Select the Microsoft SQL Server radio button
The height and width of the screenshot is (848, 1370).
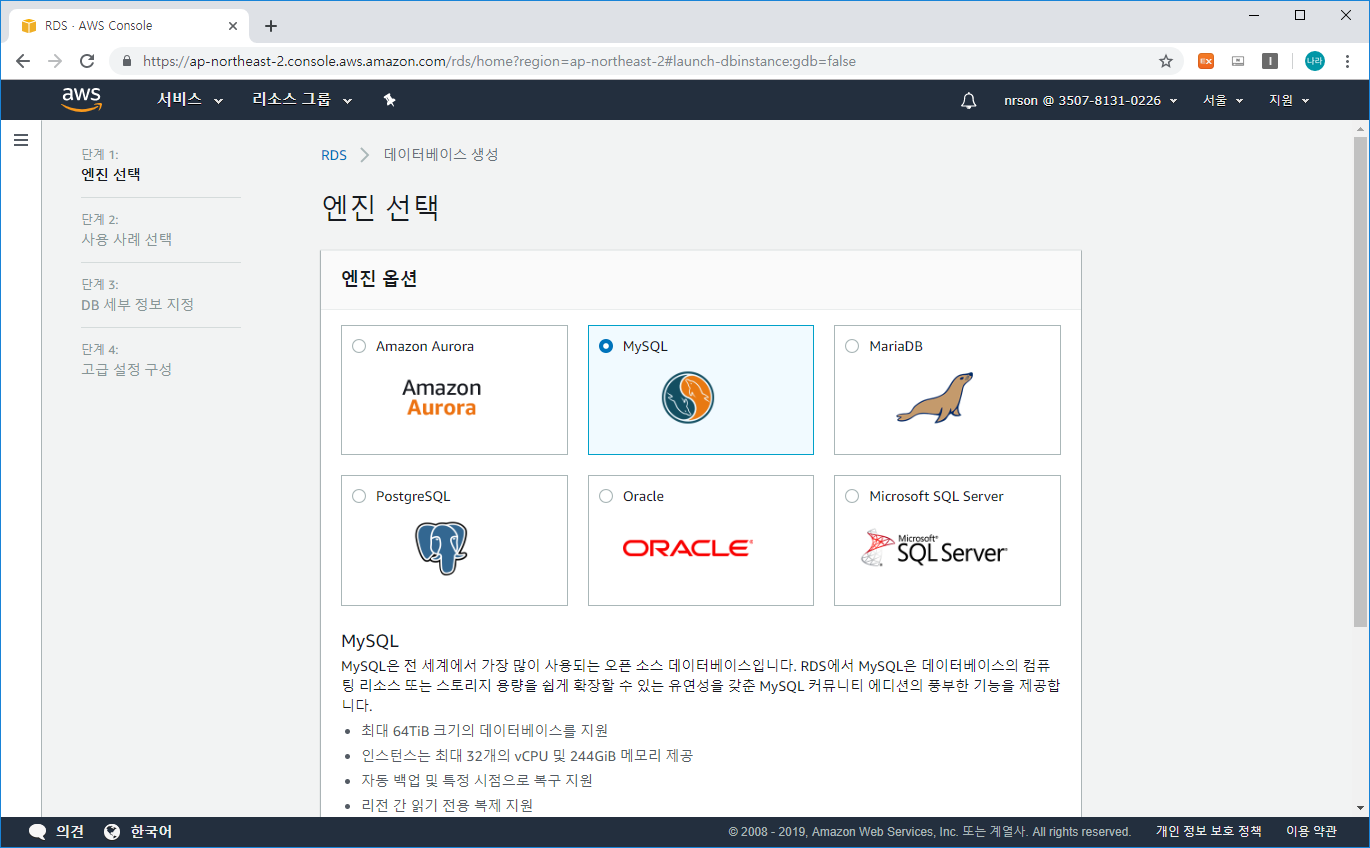pos(852,496)
